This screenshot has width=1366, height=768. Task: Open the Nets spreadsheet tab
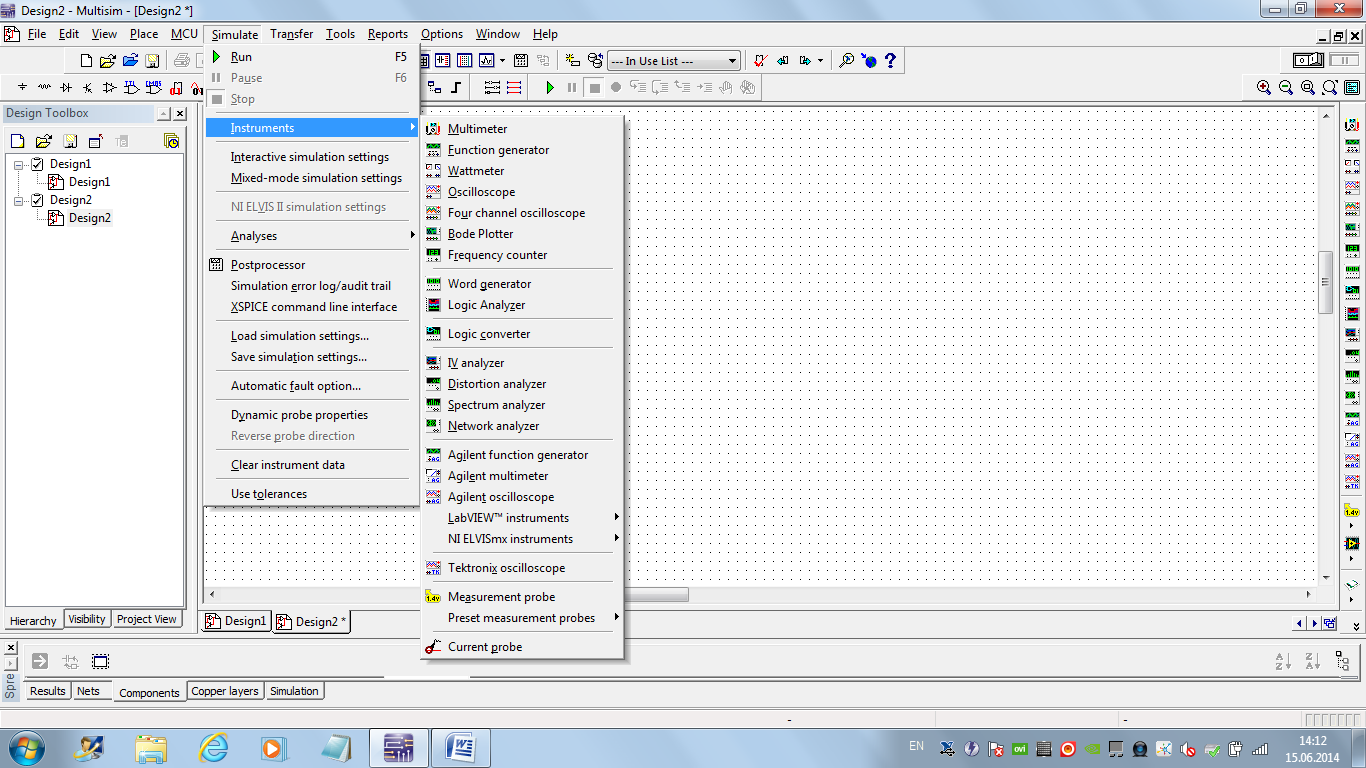click(88, 691)
